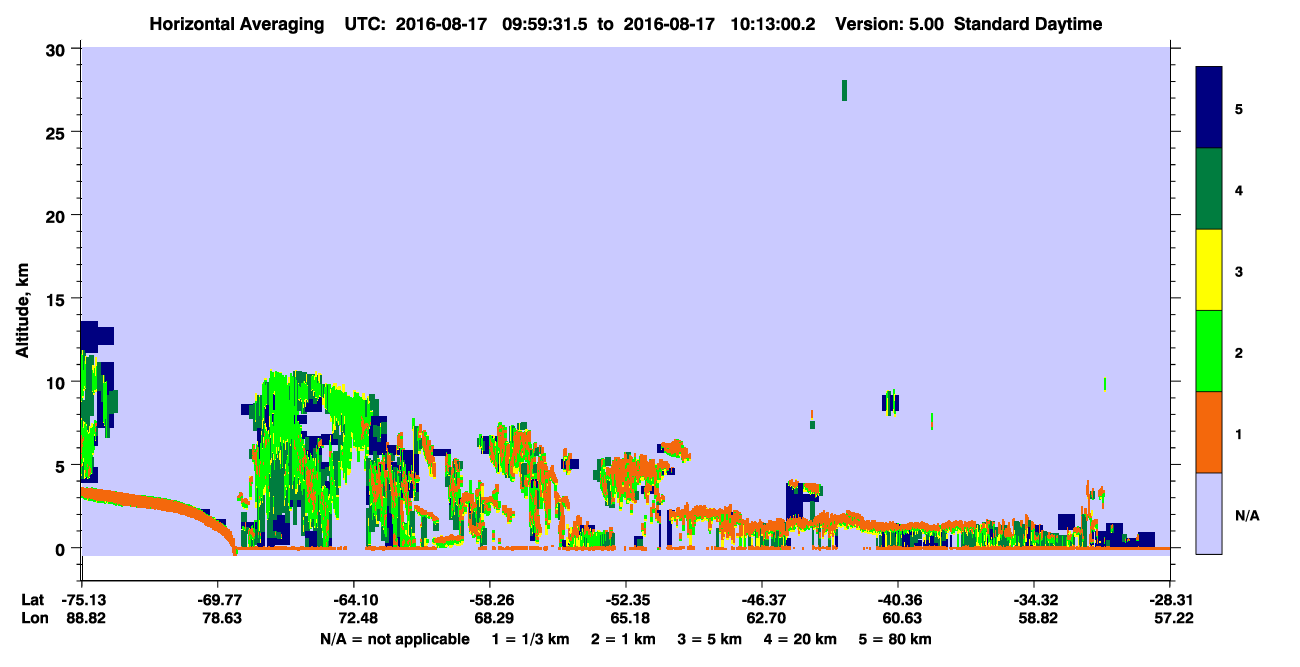Screen dimensions: 1300x667
Task: Click the dark blue colorbar segment labeled 5
Action: coord(1209,107)
